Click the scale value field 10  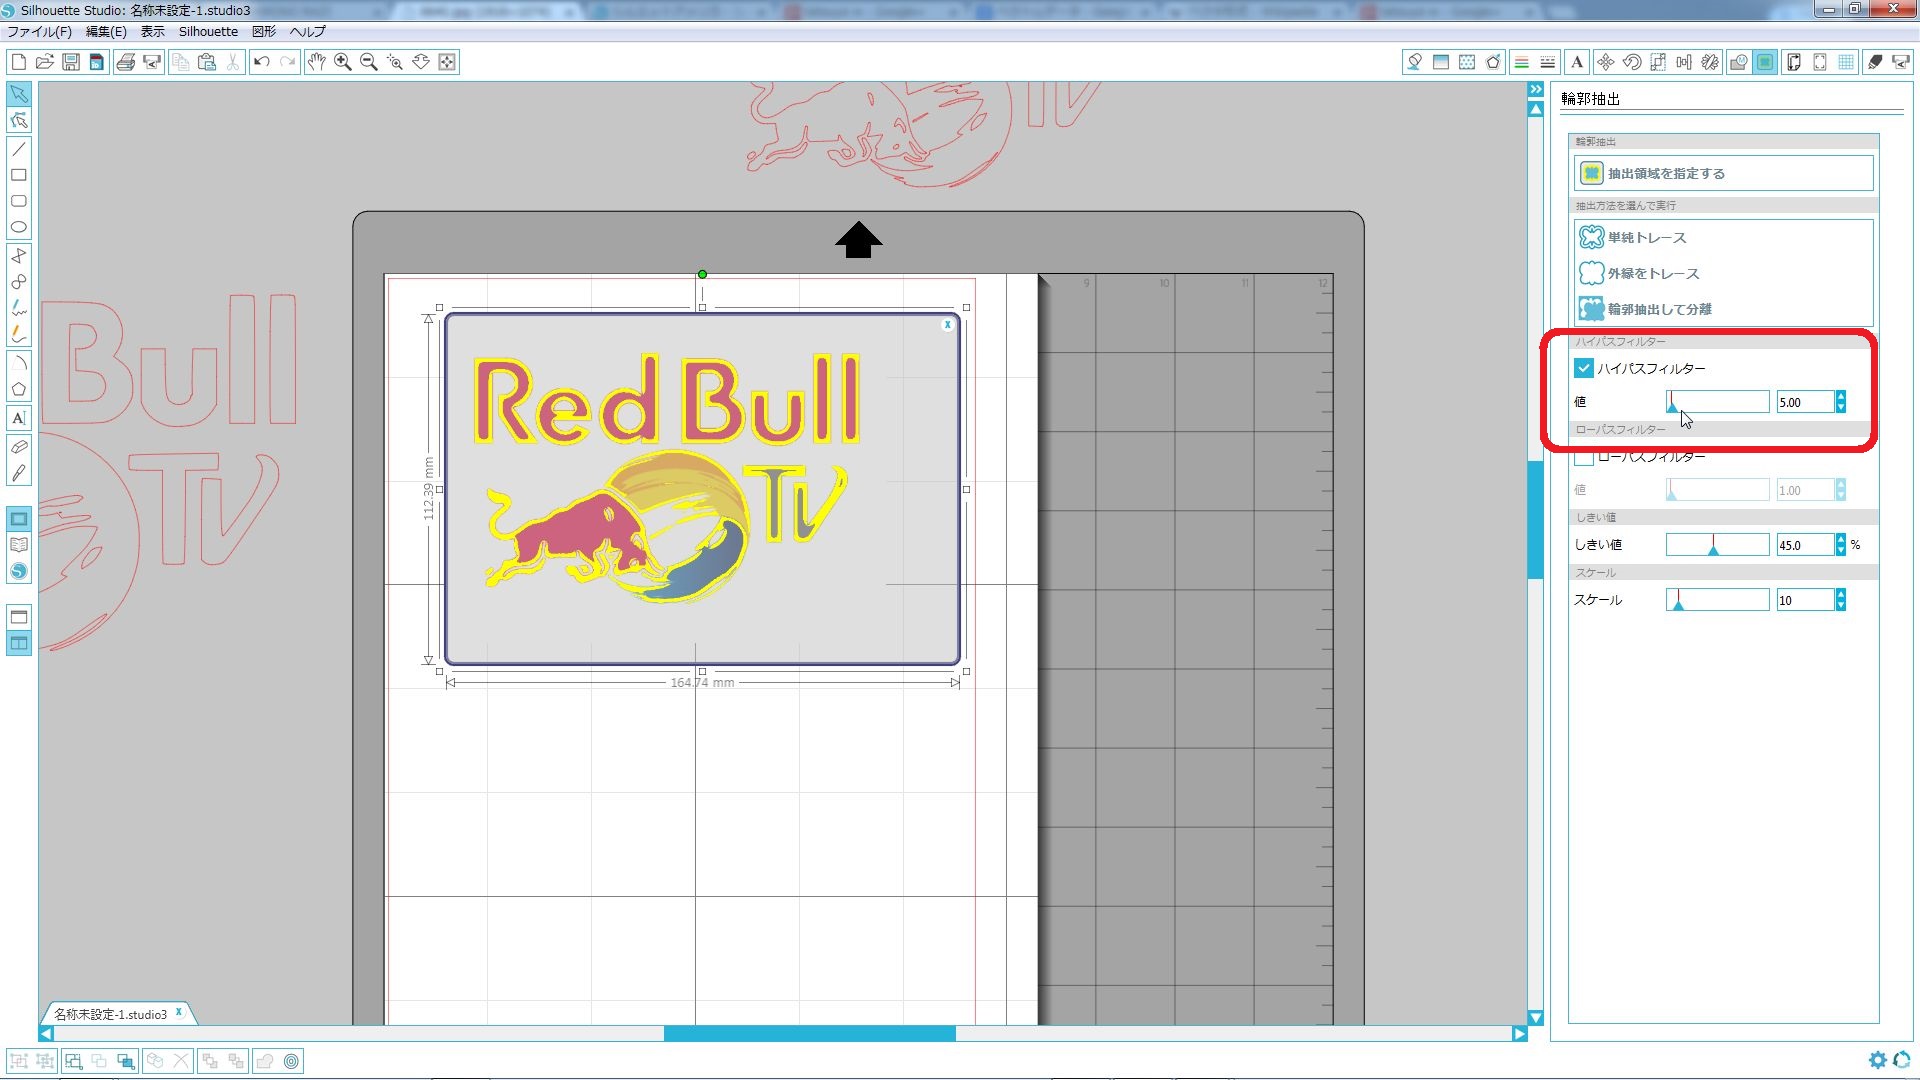coord(1804,600)
